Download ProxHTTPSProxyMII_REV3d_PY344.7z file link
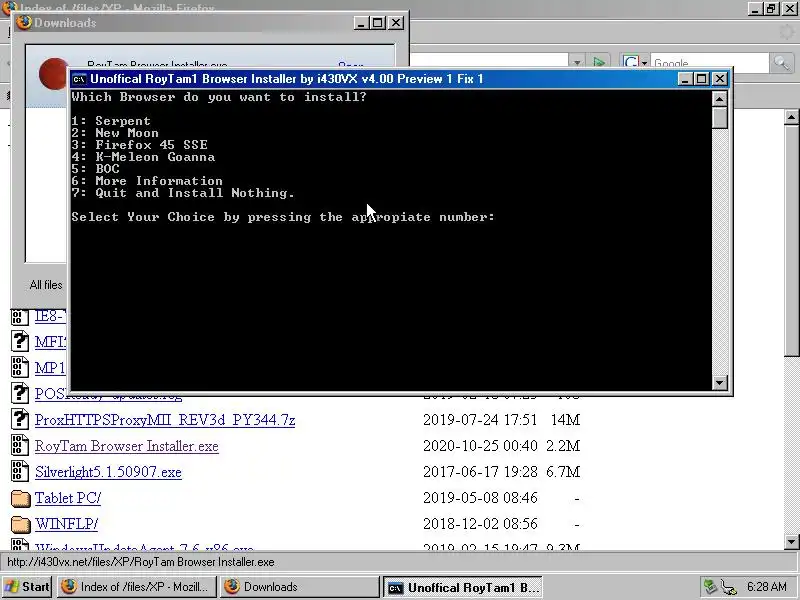Screen dimensions: 800x600 point(165,420)
